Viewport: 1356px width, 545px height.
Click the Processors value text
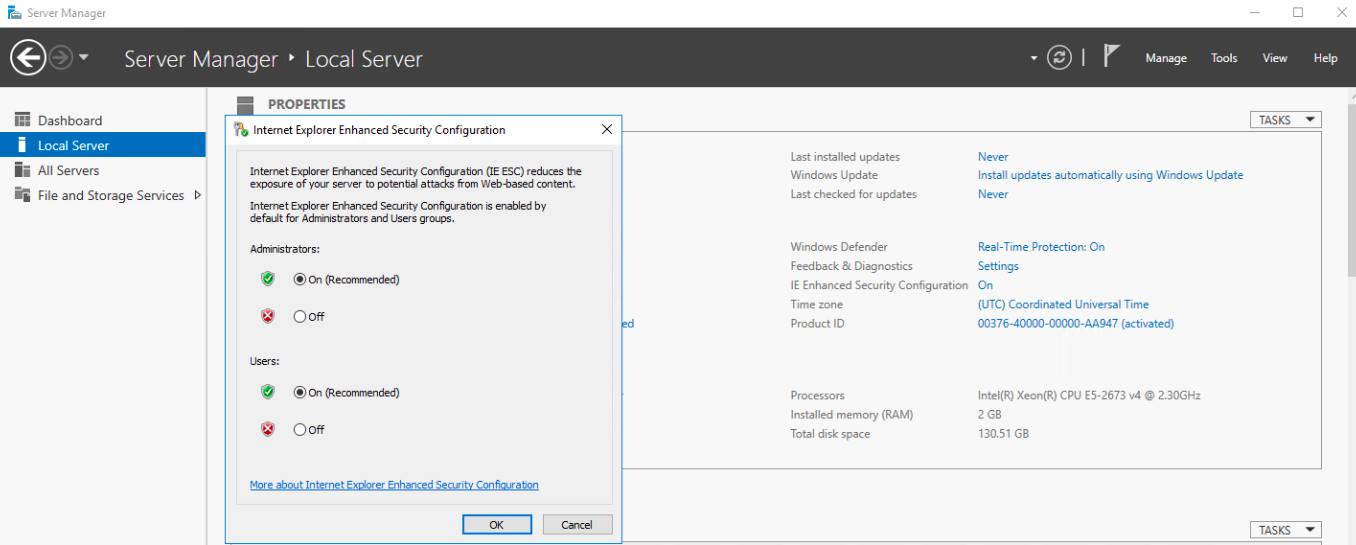pos(1089,395)
